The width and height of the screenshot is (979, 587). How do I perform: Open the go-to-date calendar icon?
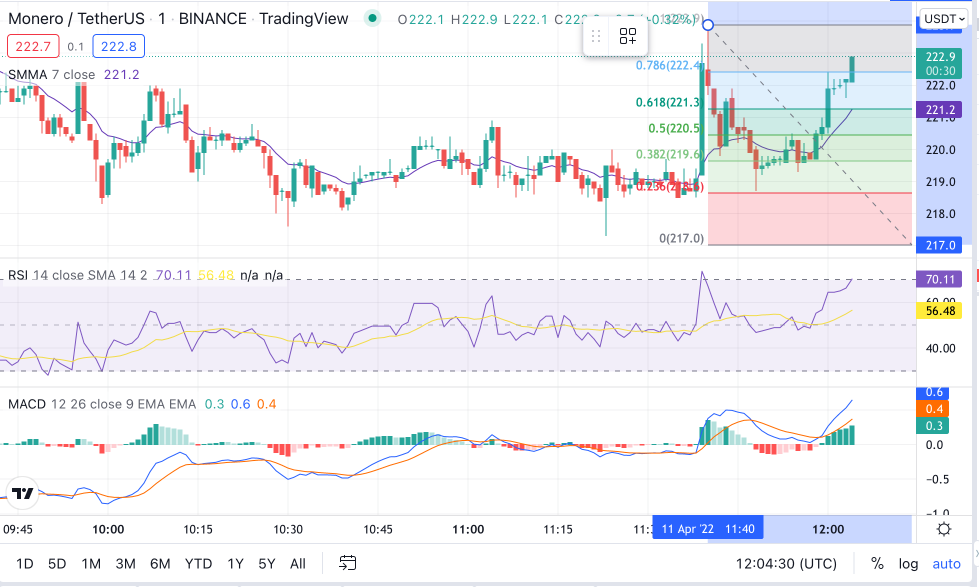click(347, 563)
